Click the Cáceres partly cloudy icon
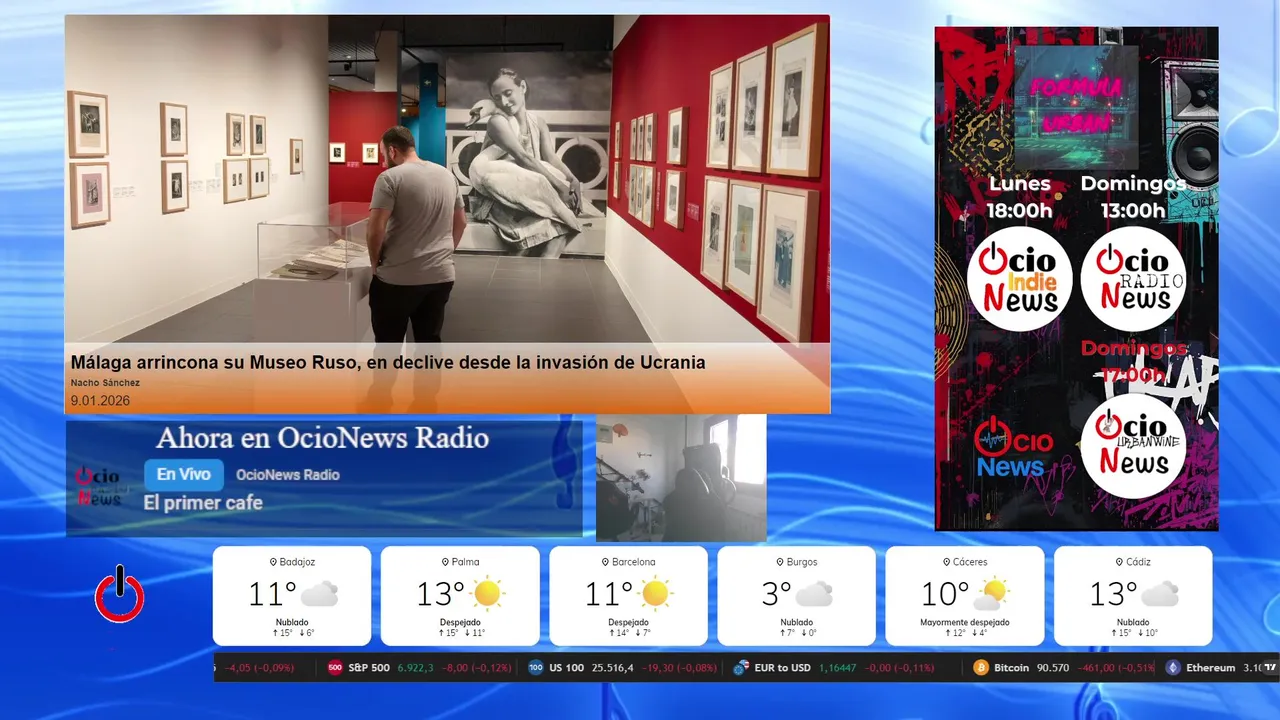 tap(992, 594)
